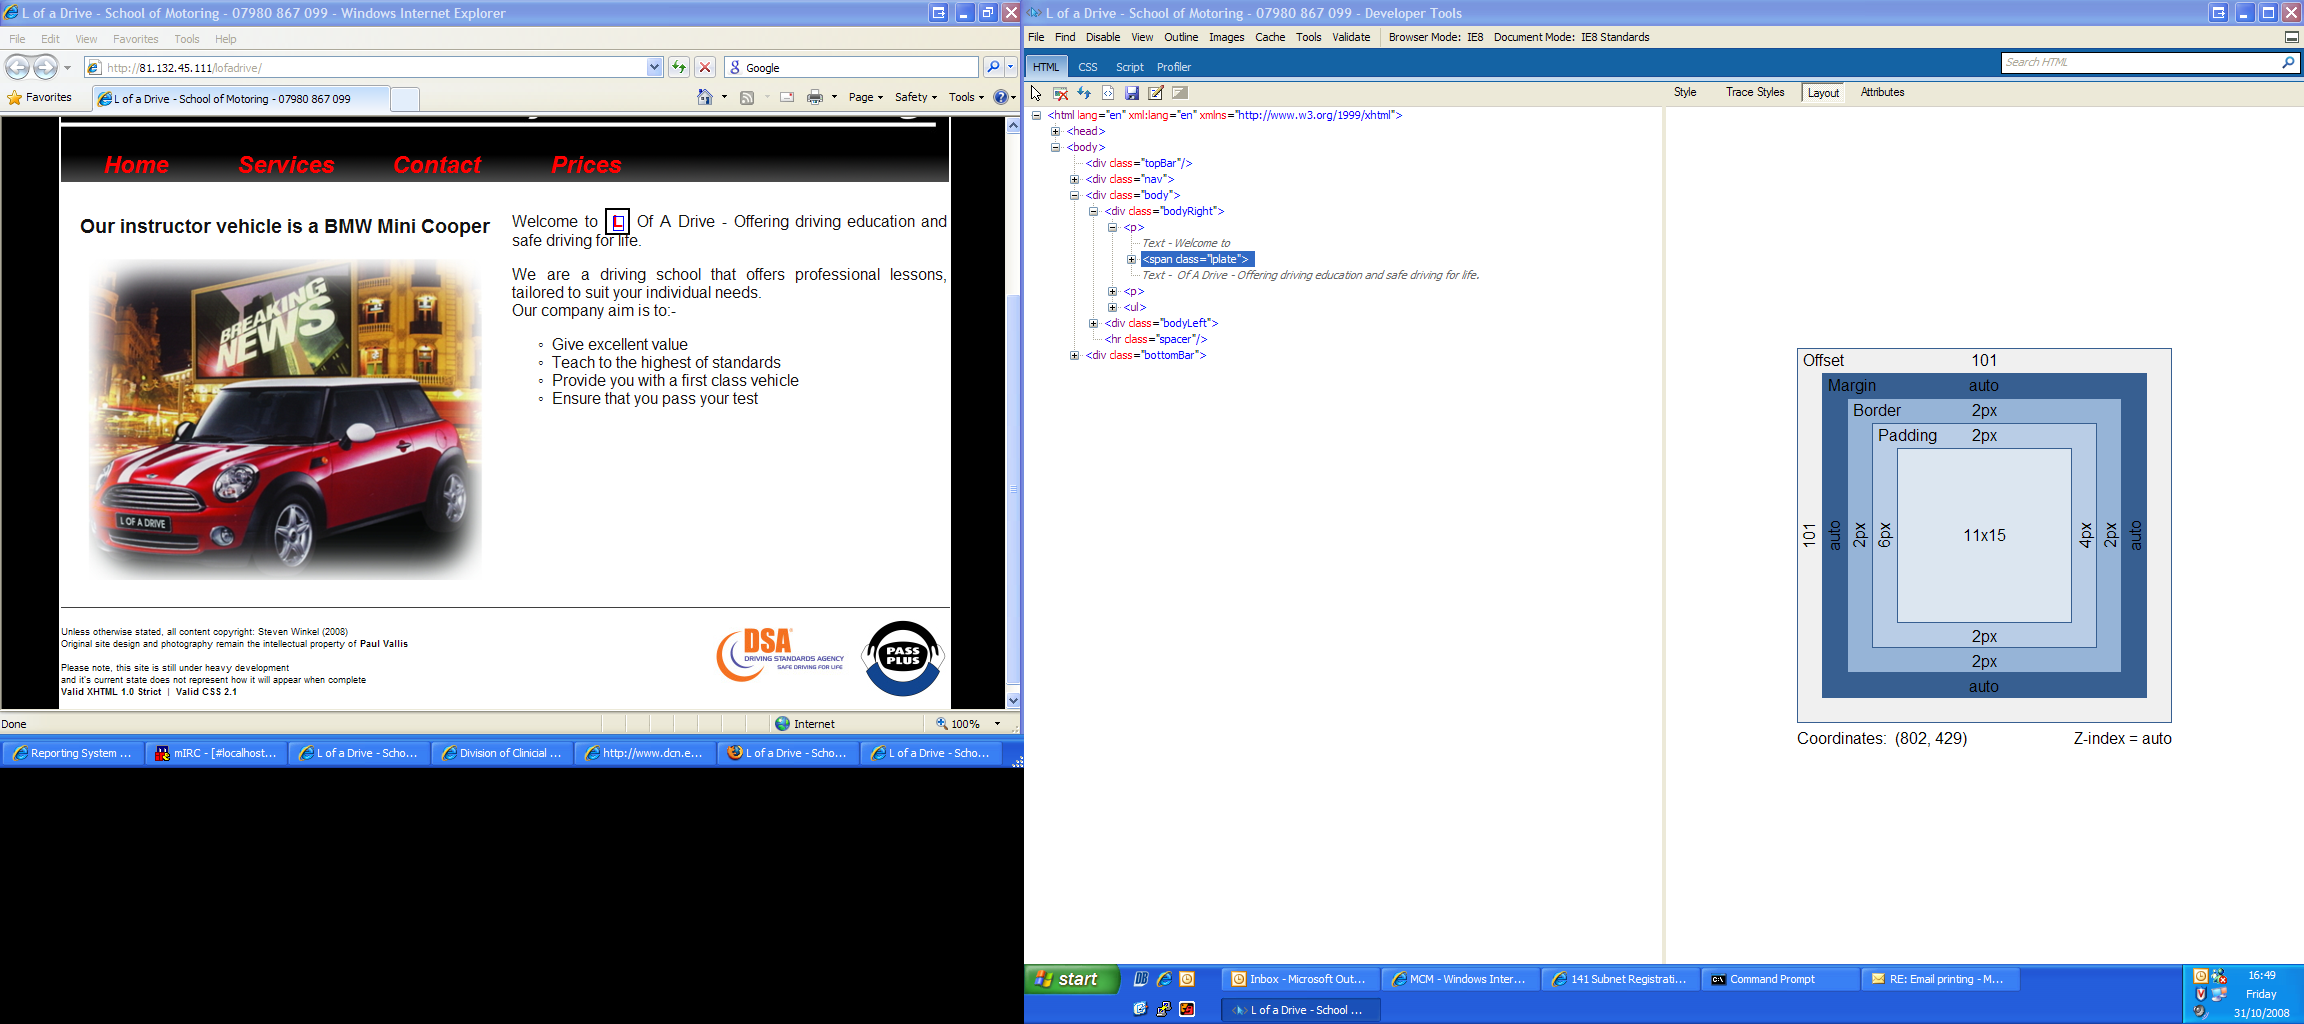
Task: Click the Contact link in the site navigation
Action: pyautogui.click(x=438, y=165)
